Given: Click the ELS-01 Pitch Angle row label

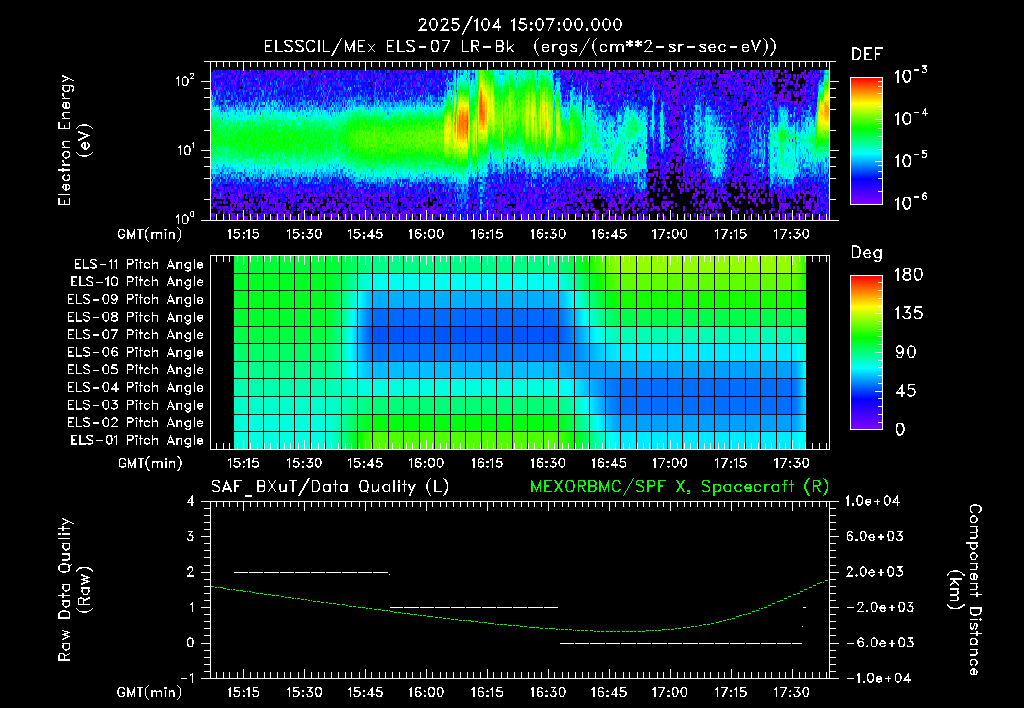Looking at the screenshot, I should pyautogui.click(x=137, y=440).
